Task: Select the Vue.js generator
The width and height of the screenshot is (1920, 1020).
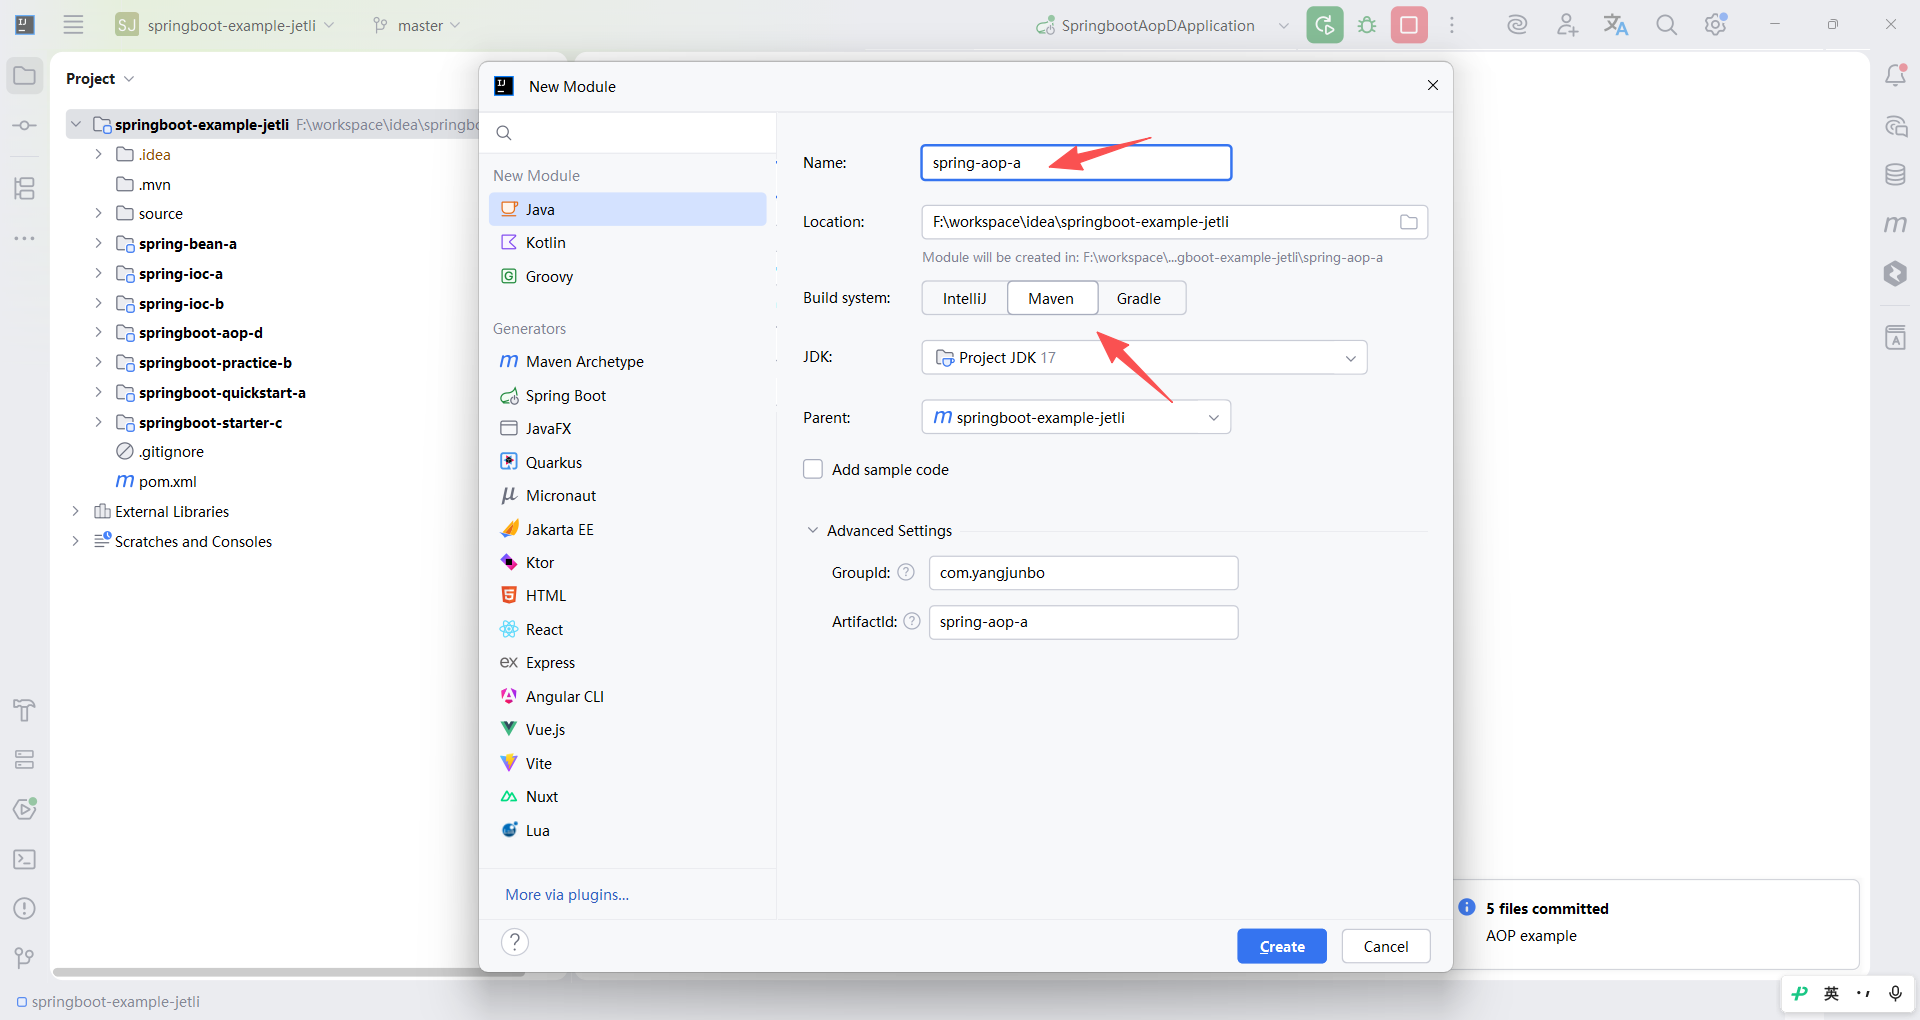Action: [628, 730]
